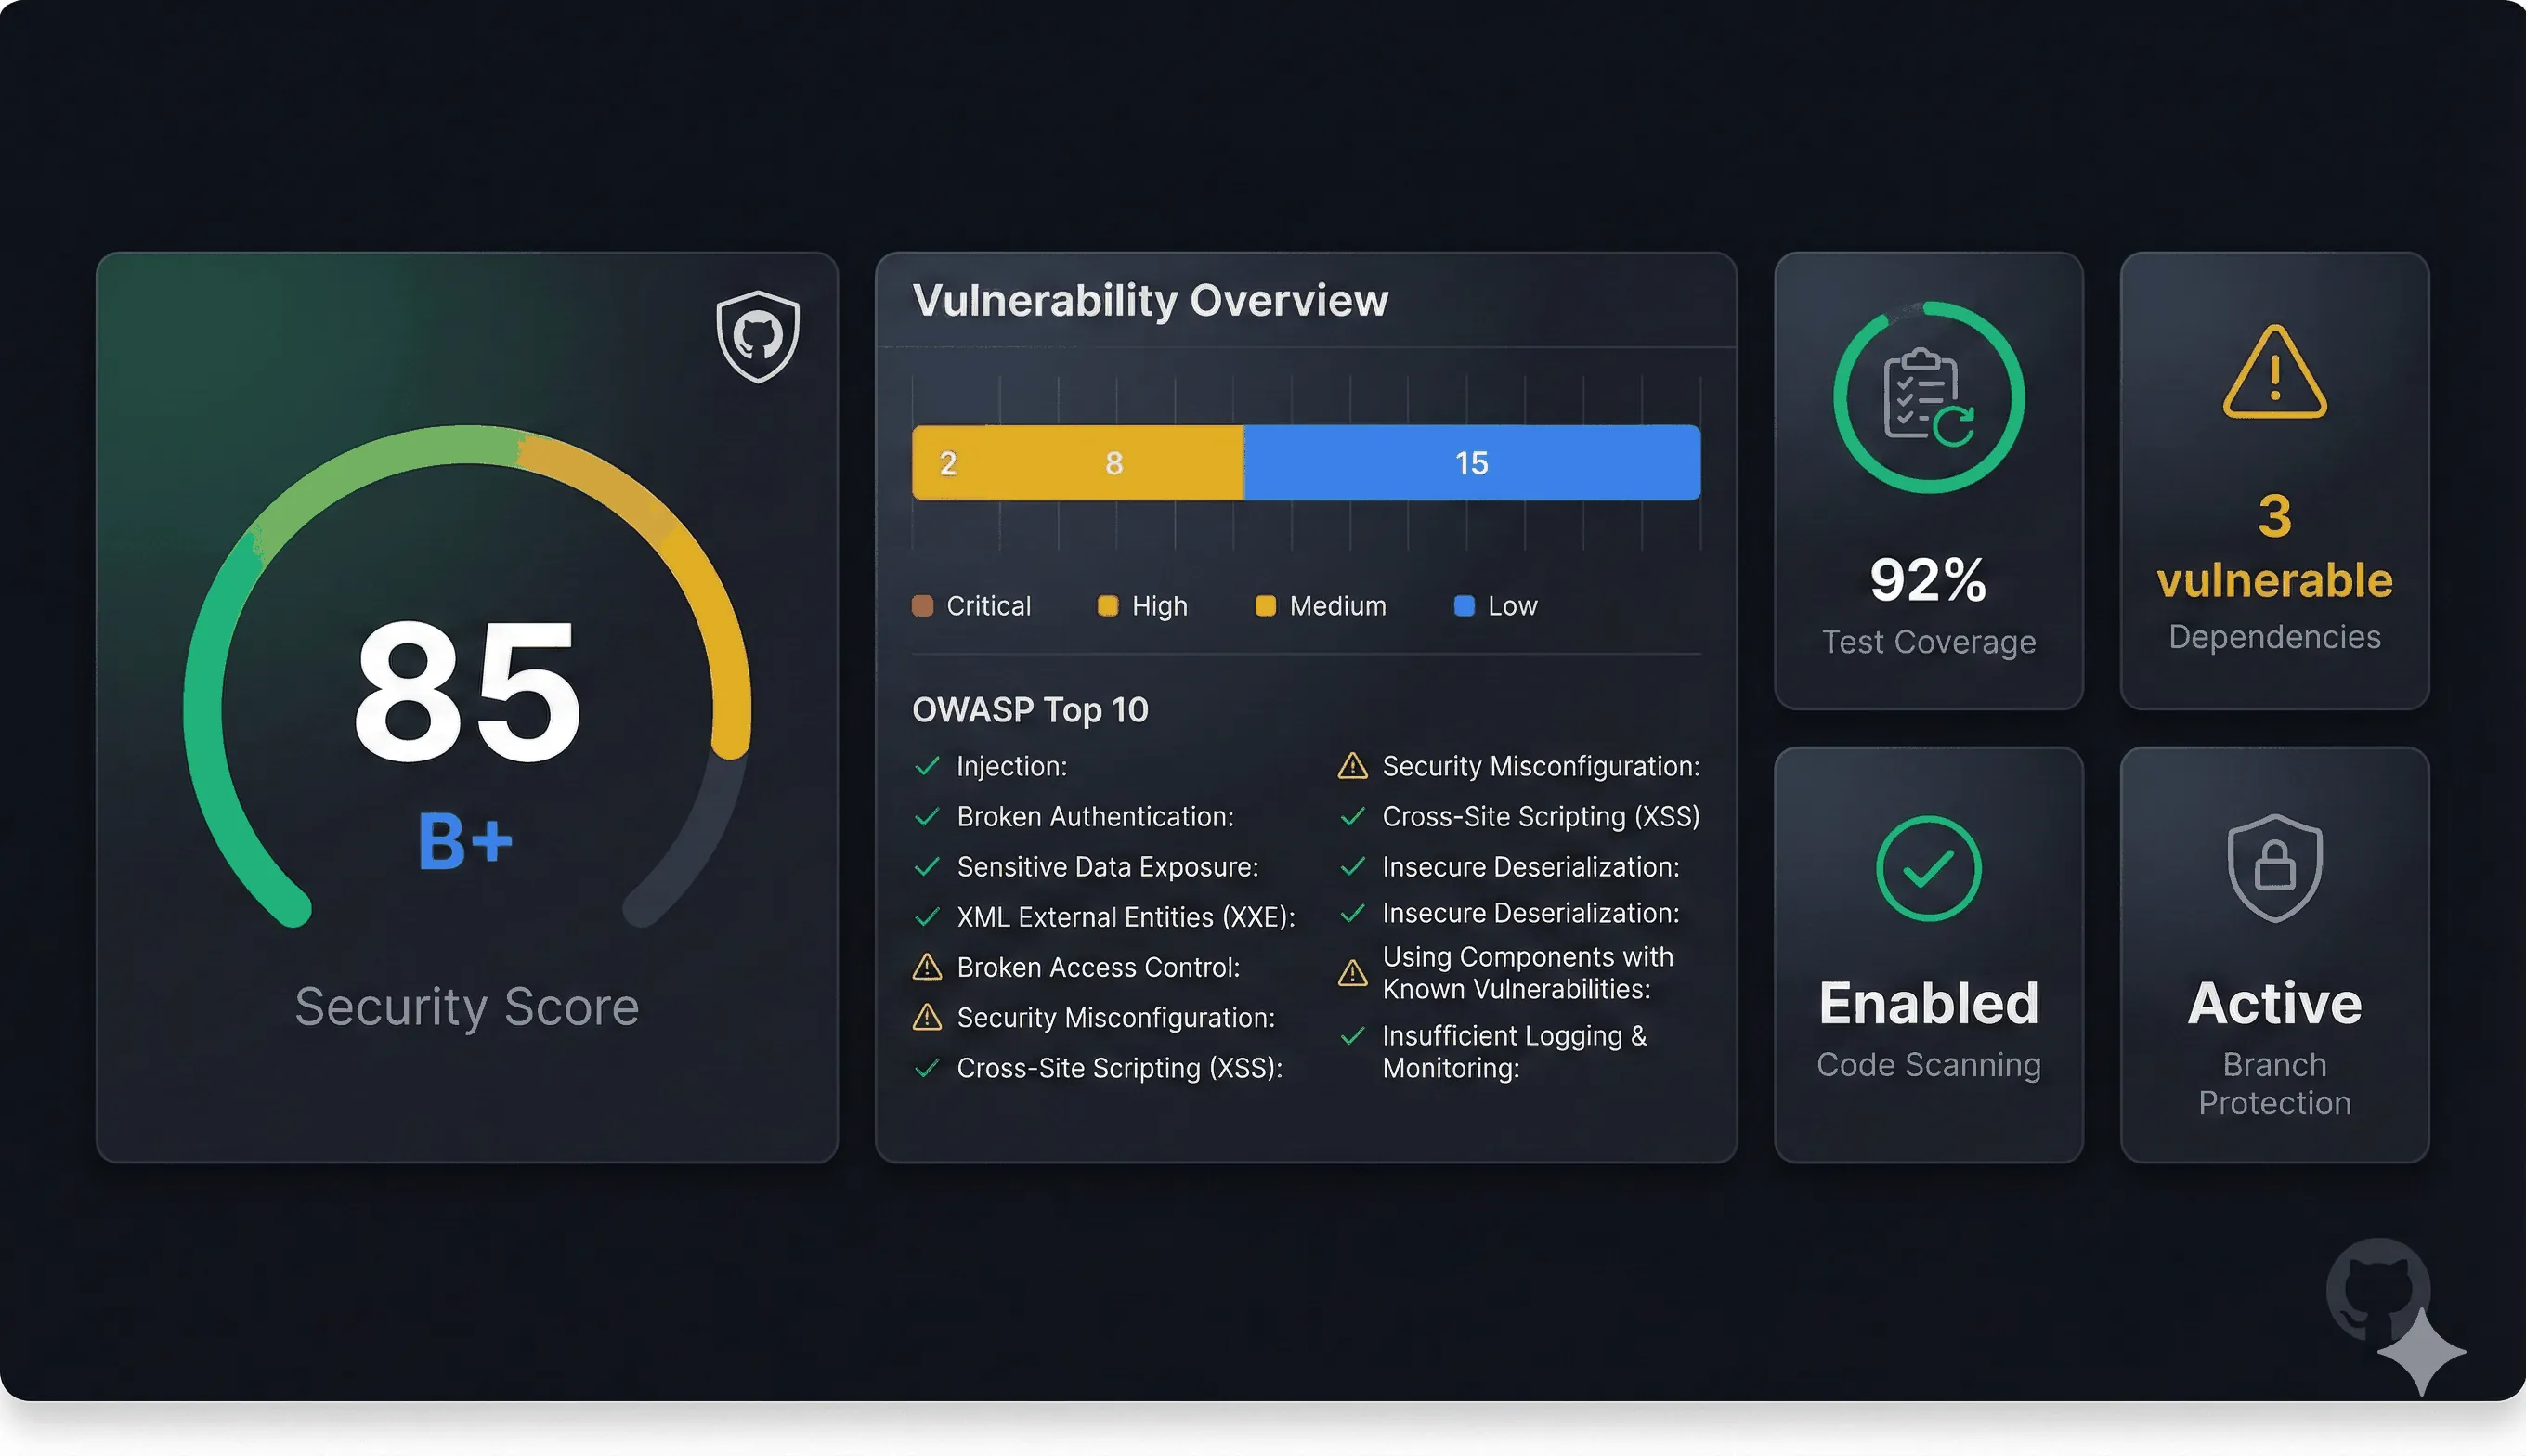Screen dimensions: 2526x1456
Task: Click the Test Coverage label
Action: (x=1929, y=642)
